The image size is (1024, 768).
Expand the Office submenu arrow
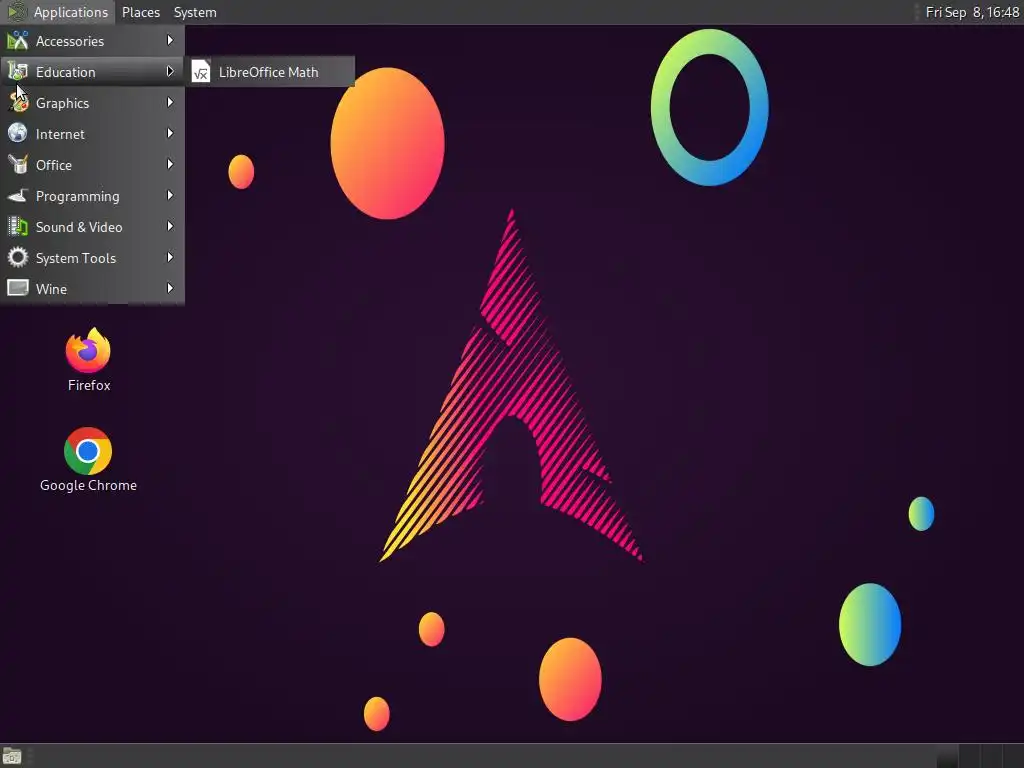coord(170,165)
